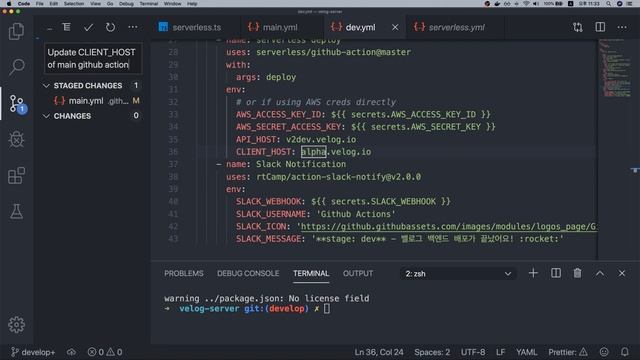Open the File menu

(x=40, y=4)
